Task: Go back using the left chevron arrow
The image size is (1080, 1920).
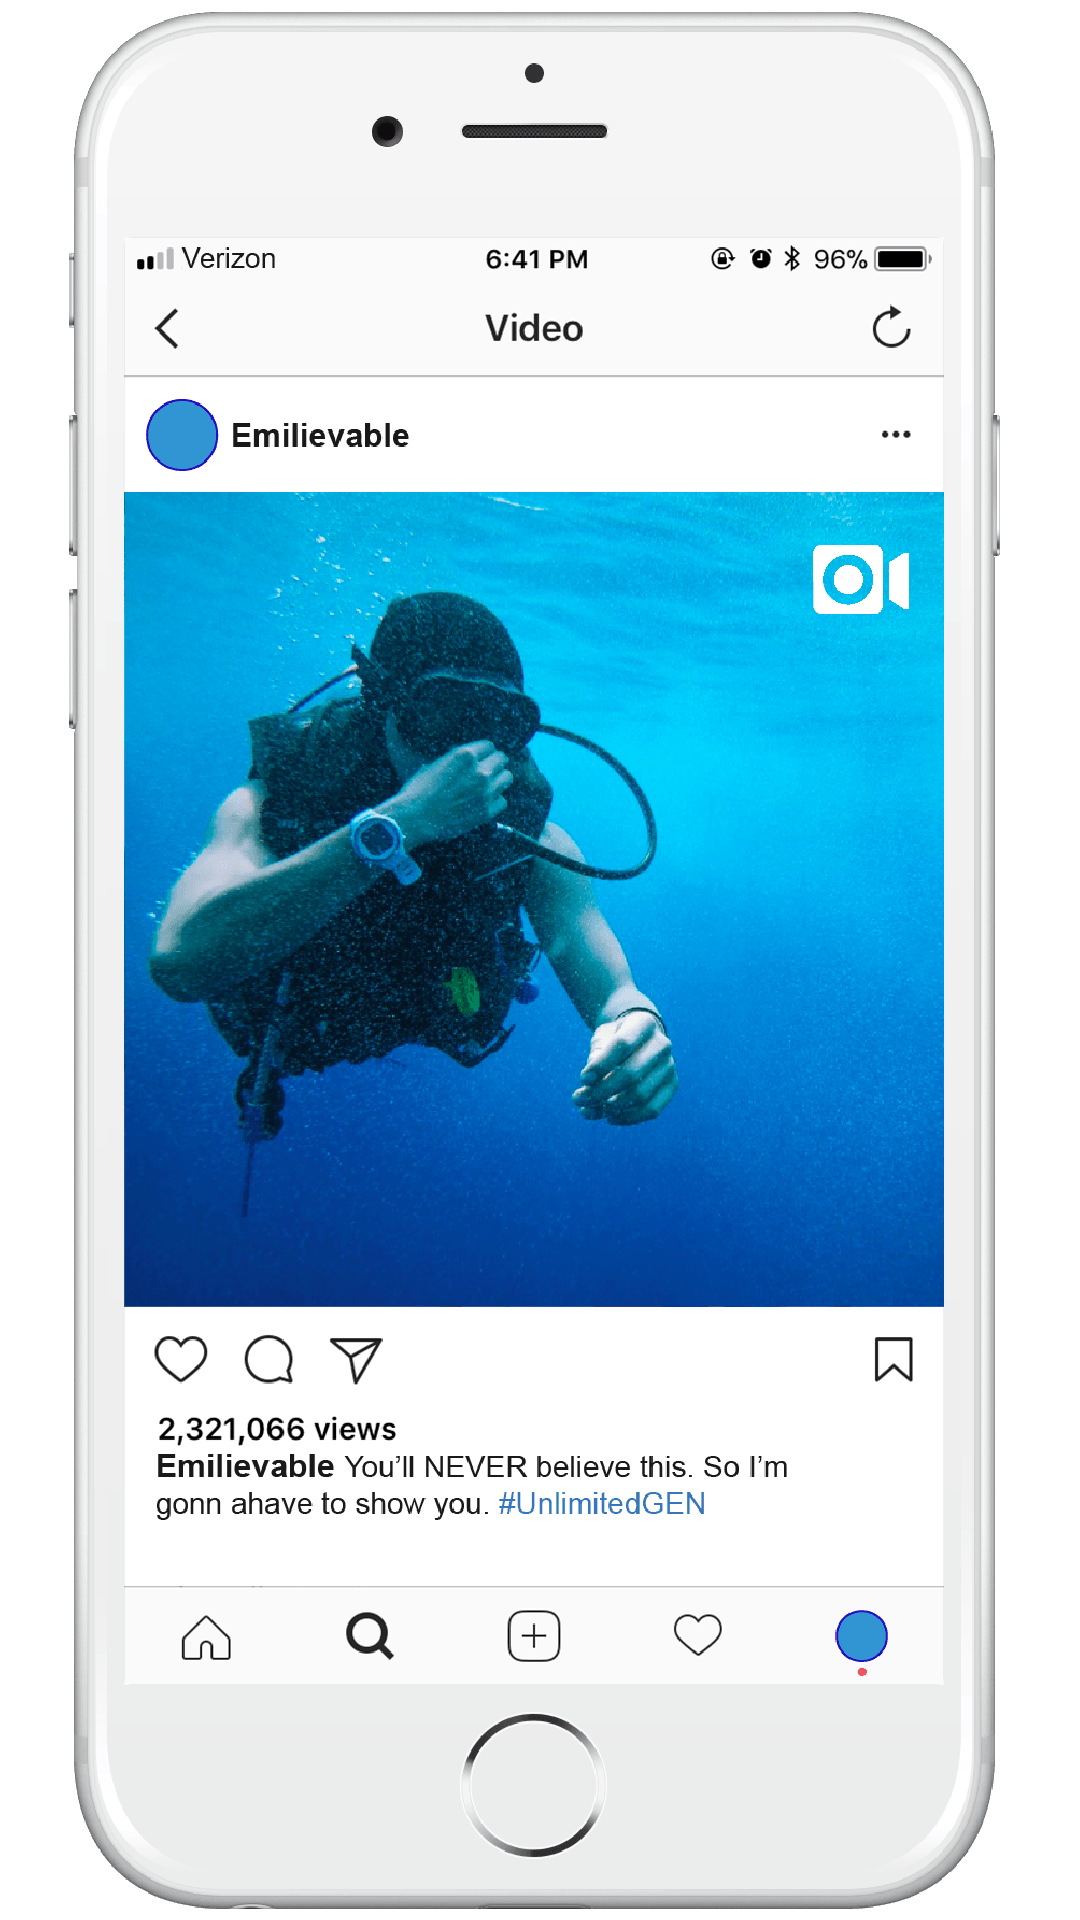Action: pyautogui.click(x=167, y=328)
